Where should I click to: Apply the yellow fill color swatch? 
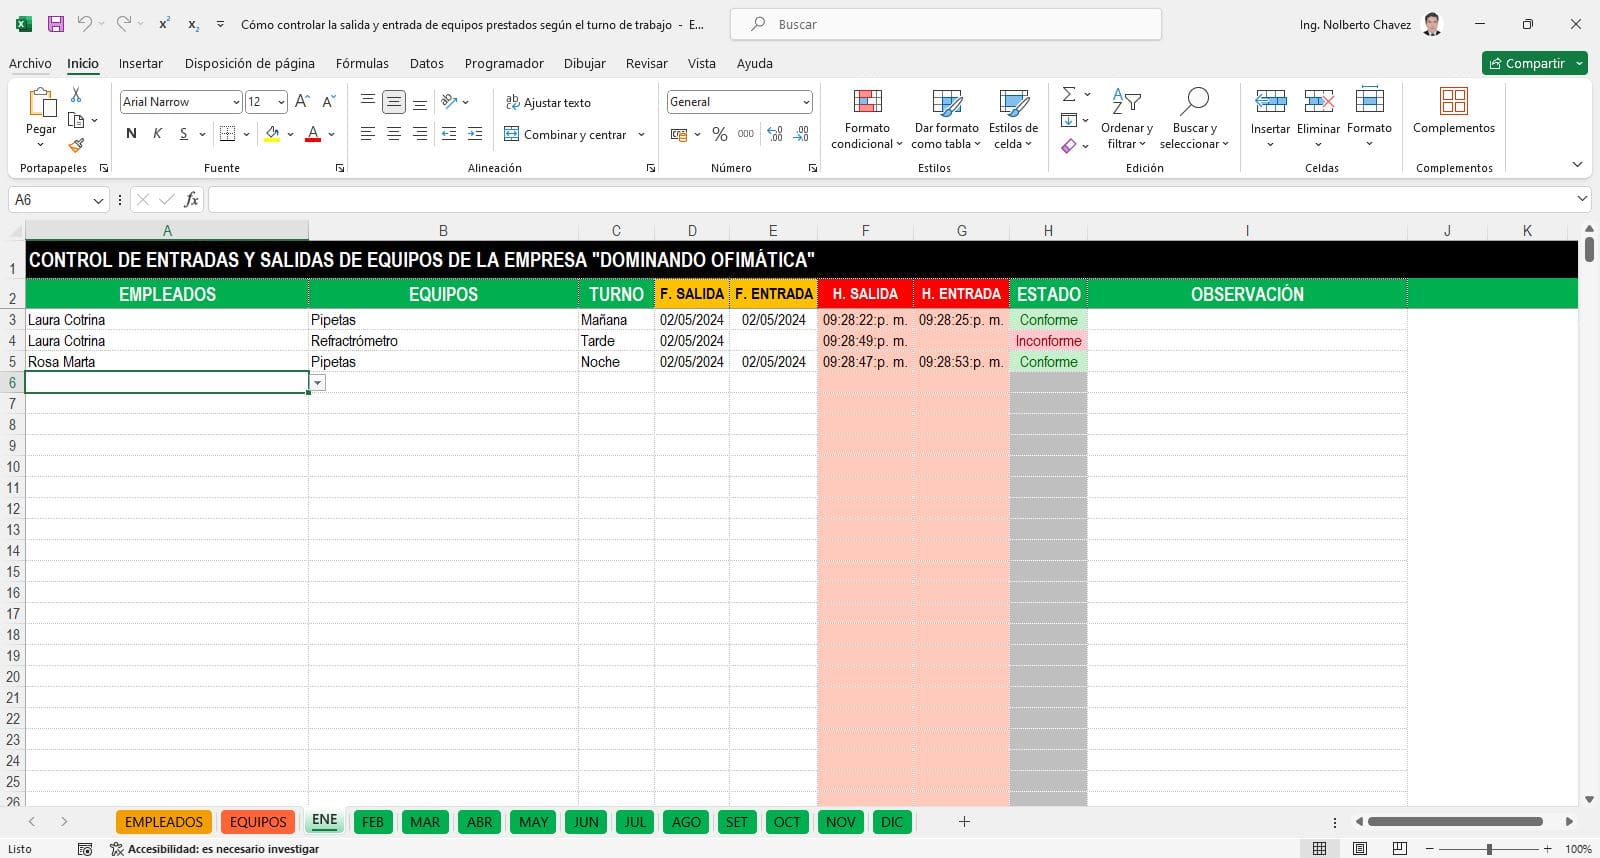(x=272, y=134)
